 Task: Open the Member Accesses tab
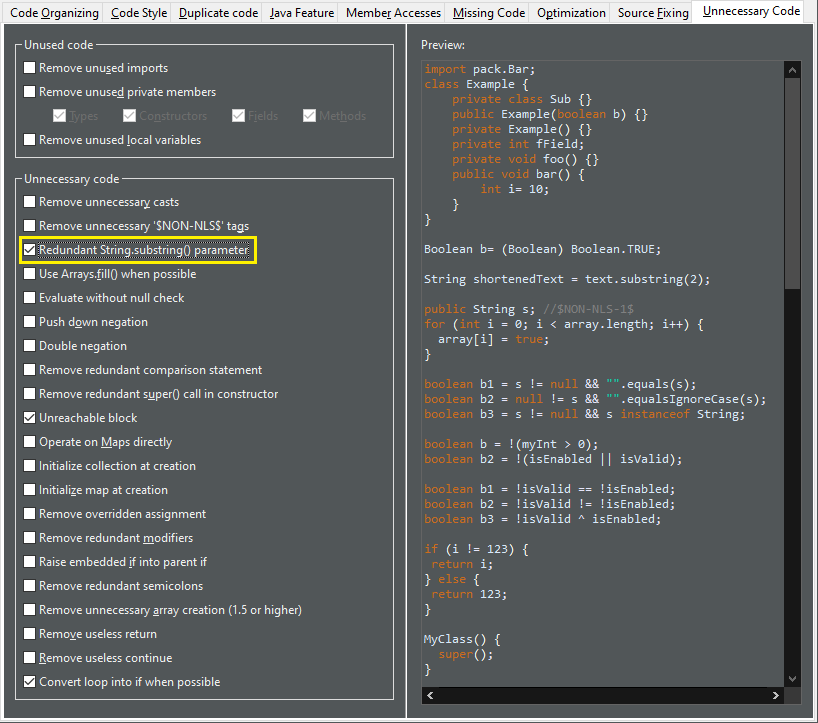coord(393,13)
